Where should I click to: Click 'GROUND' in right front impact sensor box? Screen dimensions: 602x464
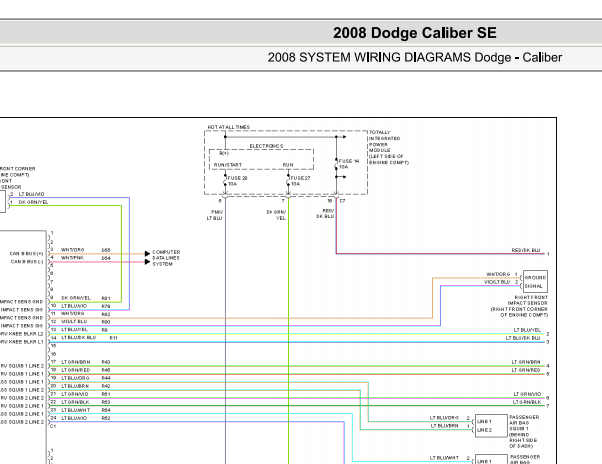point(535,277)
